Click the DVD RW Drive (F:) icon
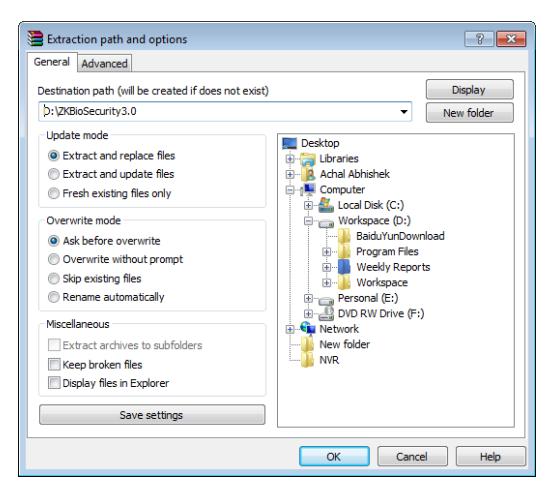The height and width of the screenshot is (492, 558). point(326,313)
